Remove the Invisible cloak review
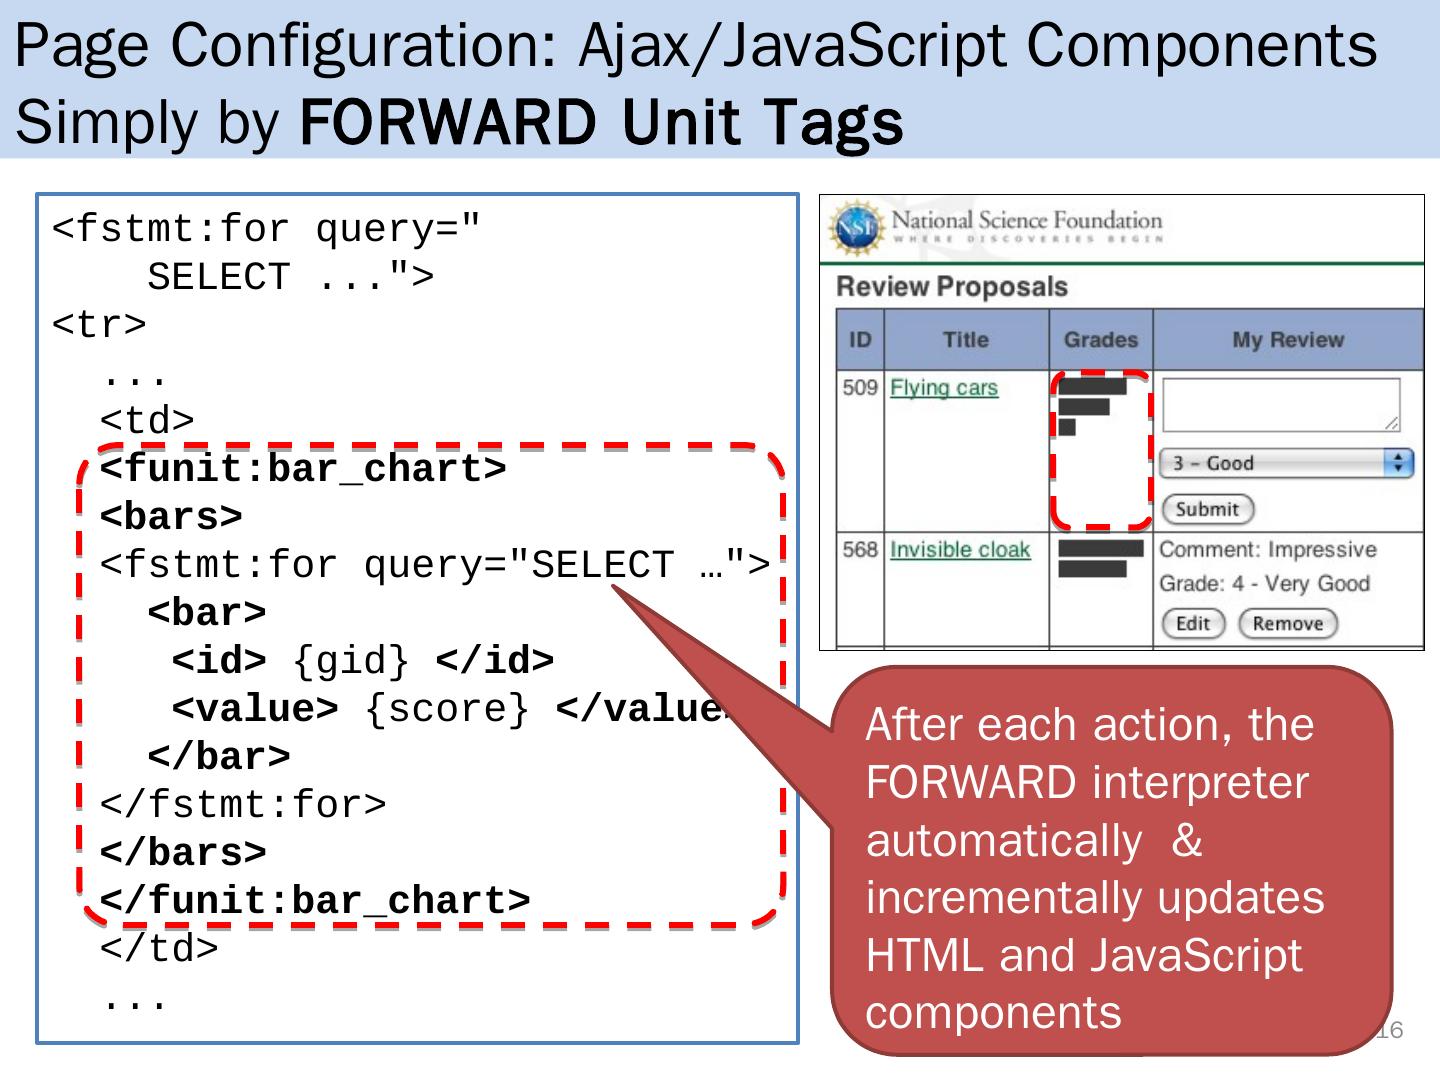1440x1080 pixels. 1288,624
